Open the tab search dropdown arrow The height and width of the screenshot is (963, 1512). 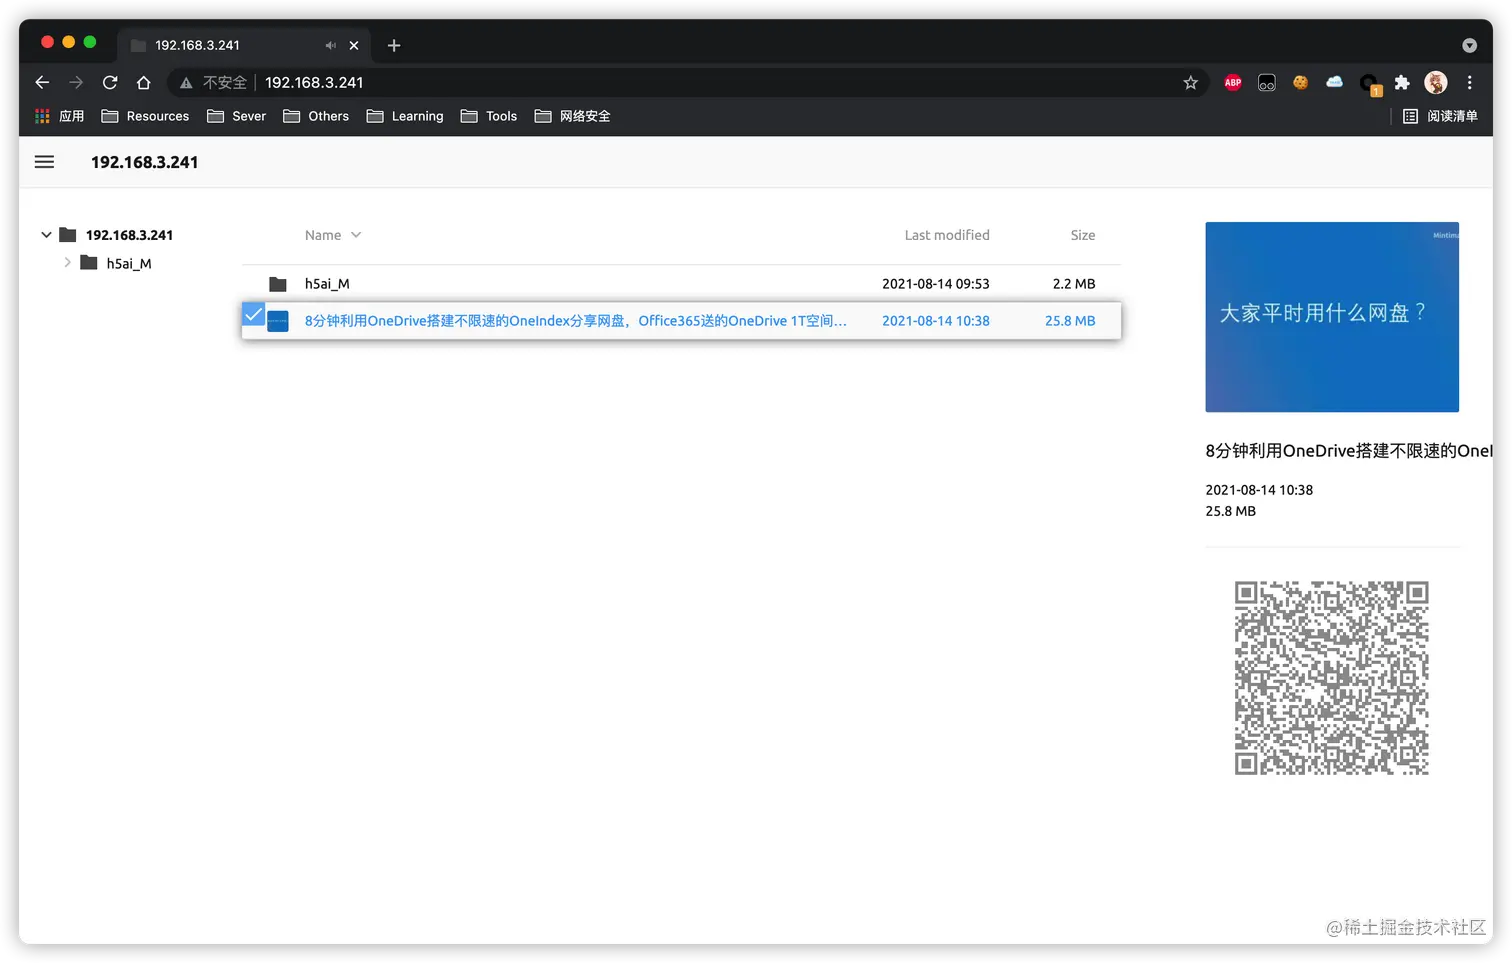[1469, 45]
